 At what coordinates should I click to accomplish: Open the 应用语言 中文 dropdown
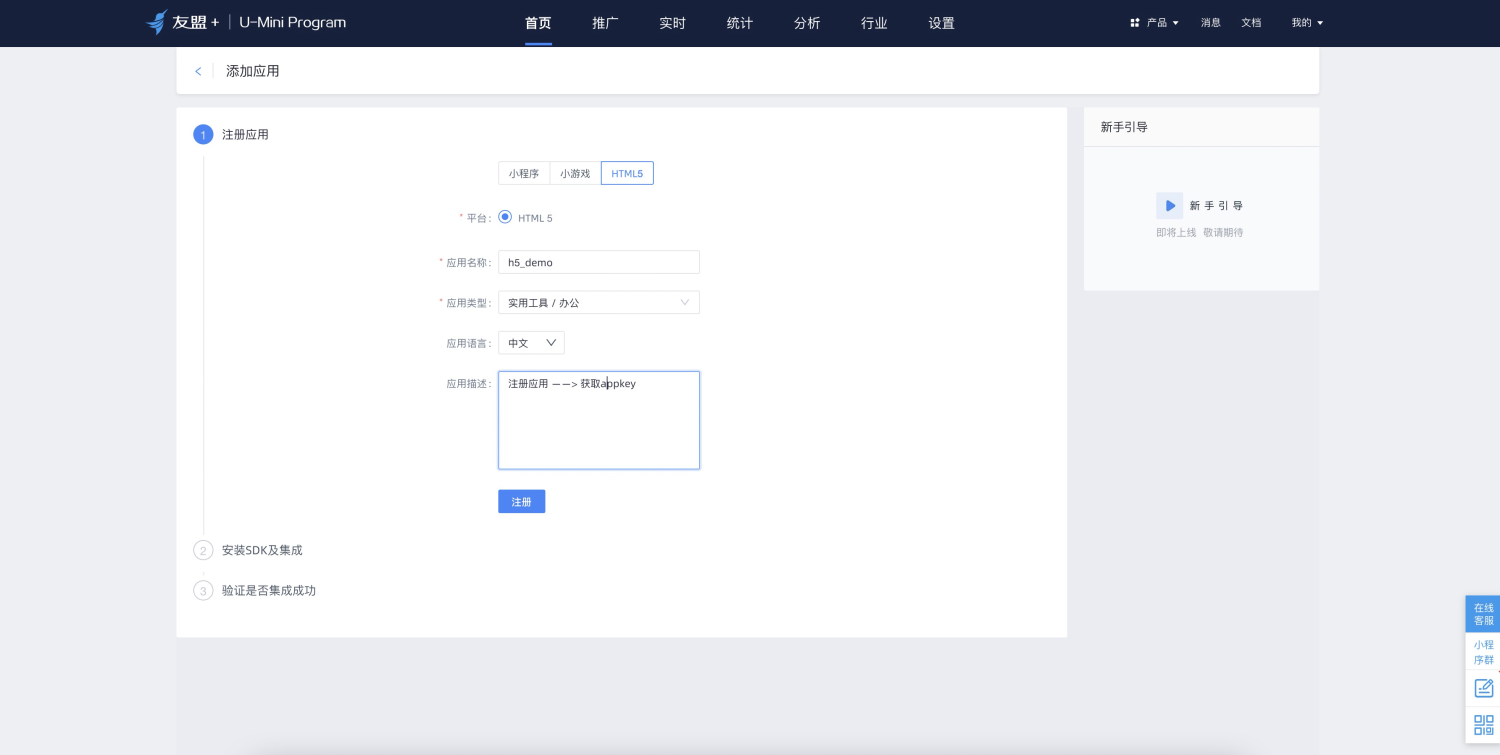point(531,343)
